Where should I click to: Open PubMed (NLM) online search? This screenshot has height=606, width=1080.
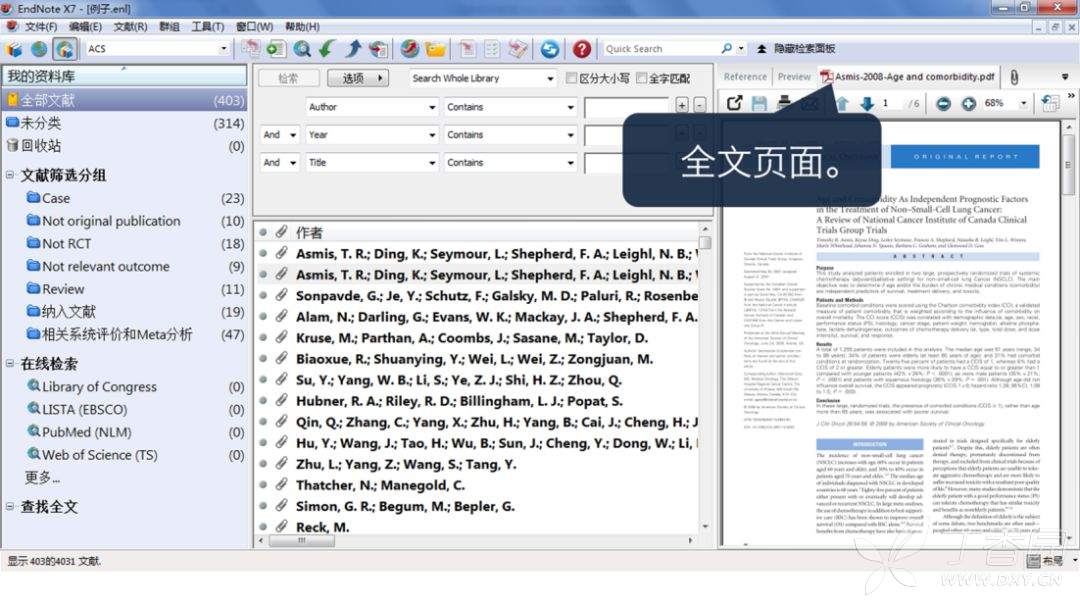[x=87, y=432]
